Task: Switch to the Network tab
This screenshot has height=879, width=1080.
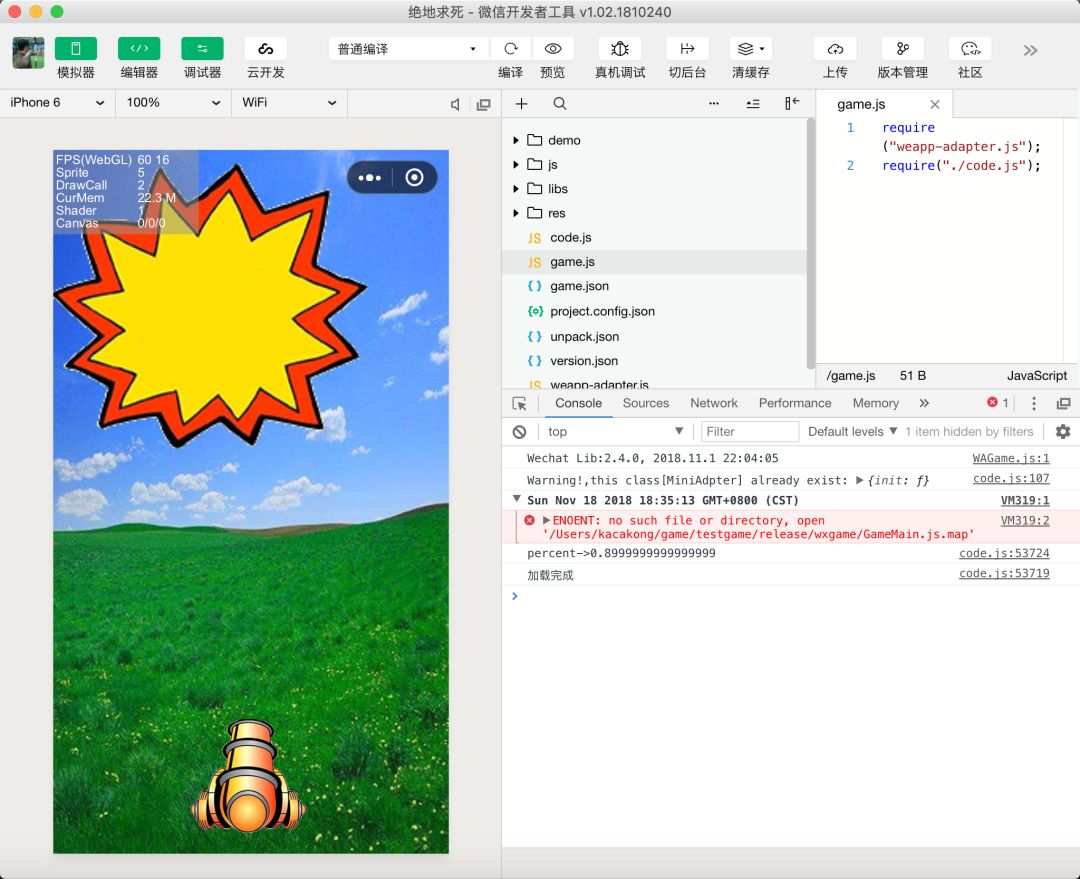Action: tap(713, 403)
